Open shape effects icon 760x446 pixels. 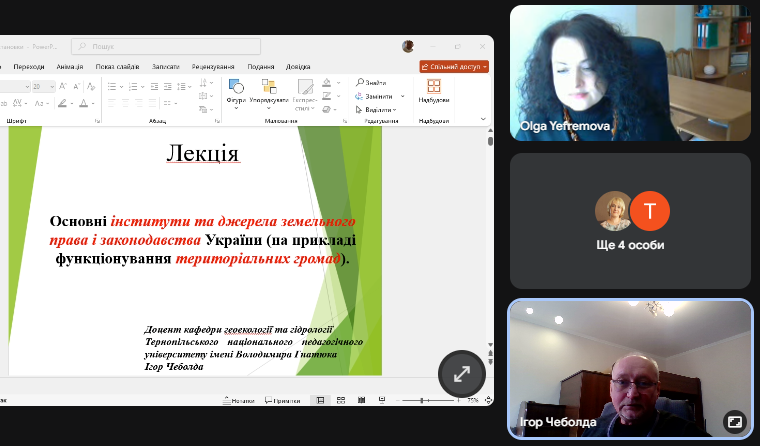point(327,109)
